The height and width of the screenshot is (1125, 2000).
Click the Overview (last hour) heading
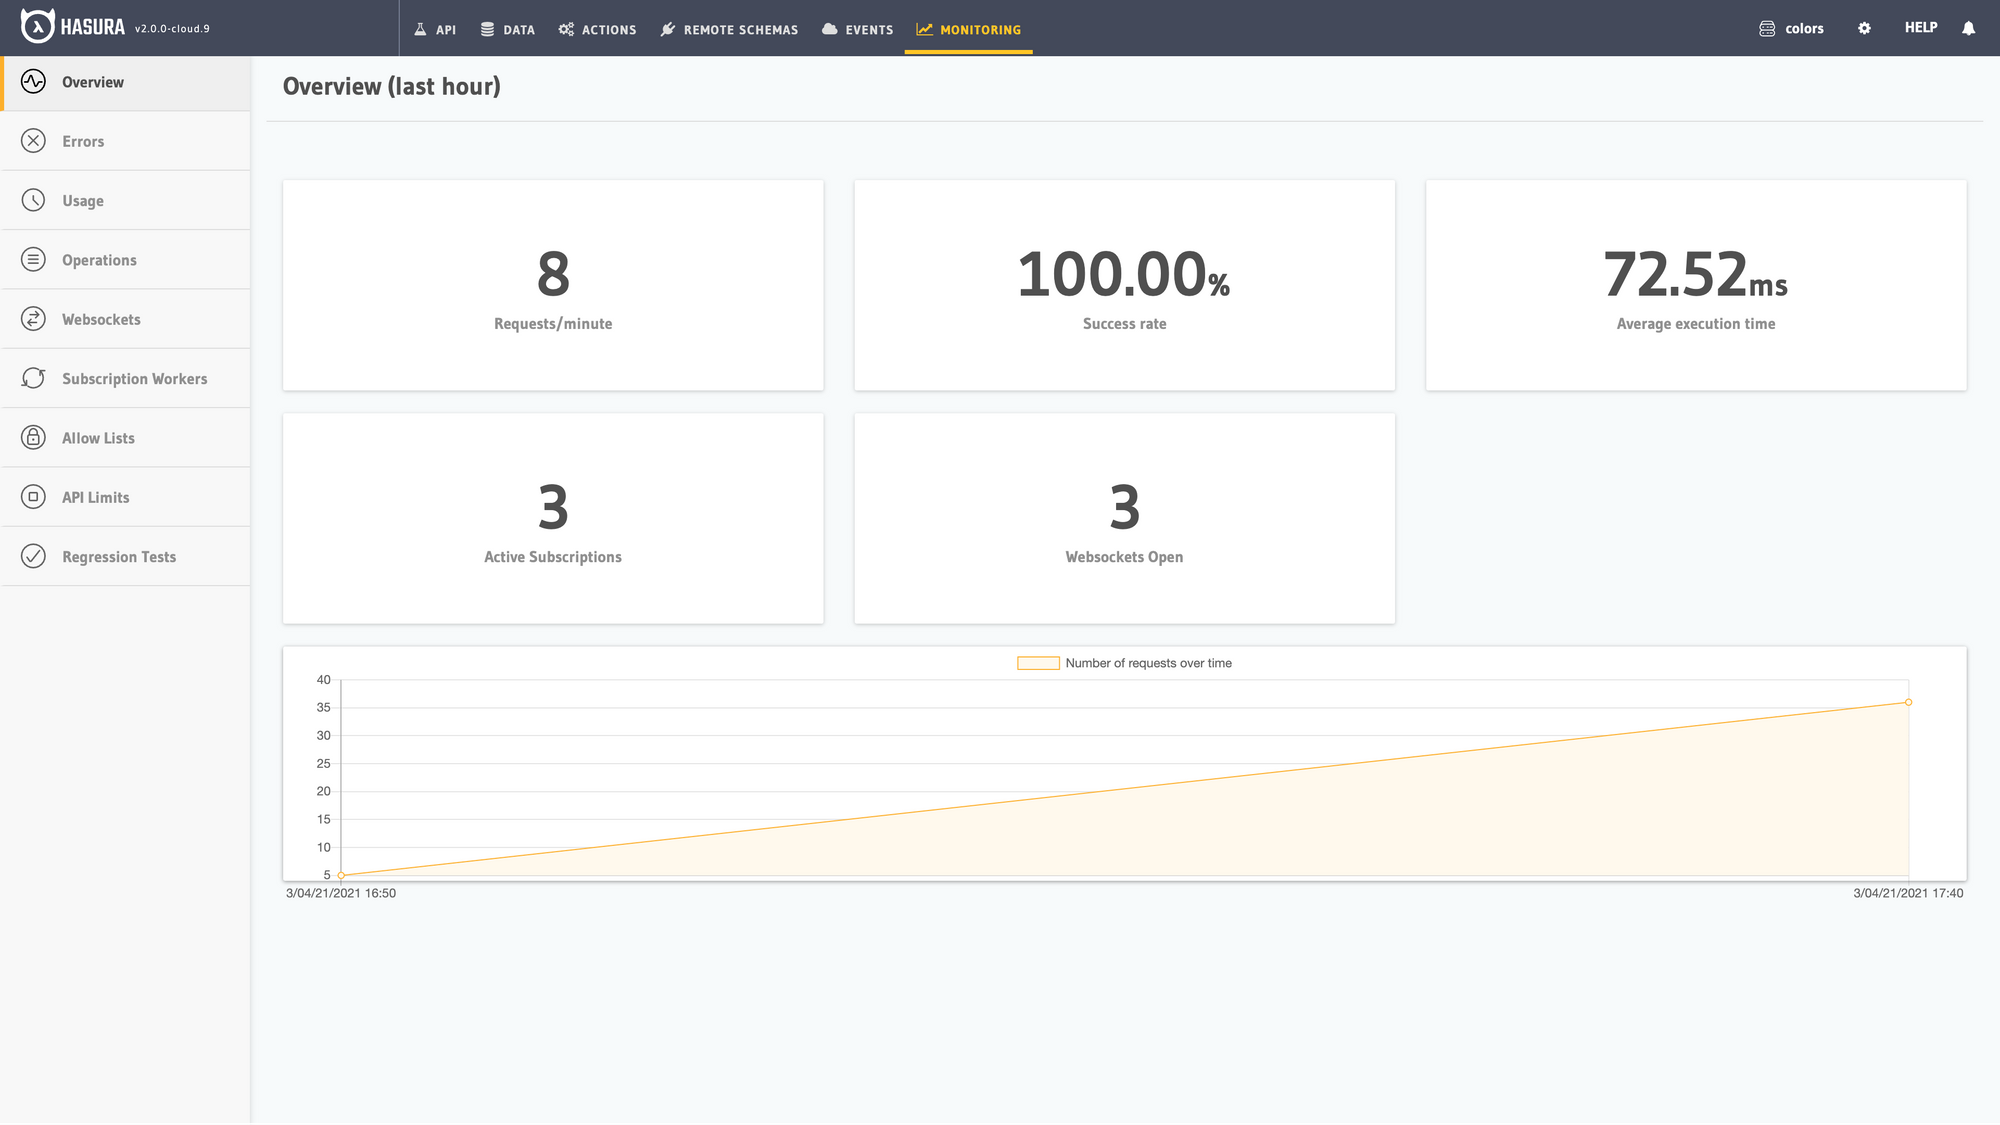pyautogui.click(x=392, y=87)
